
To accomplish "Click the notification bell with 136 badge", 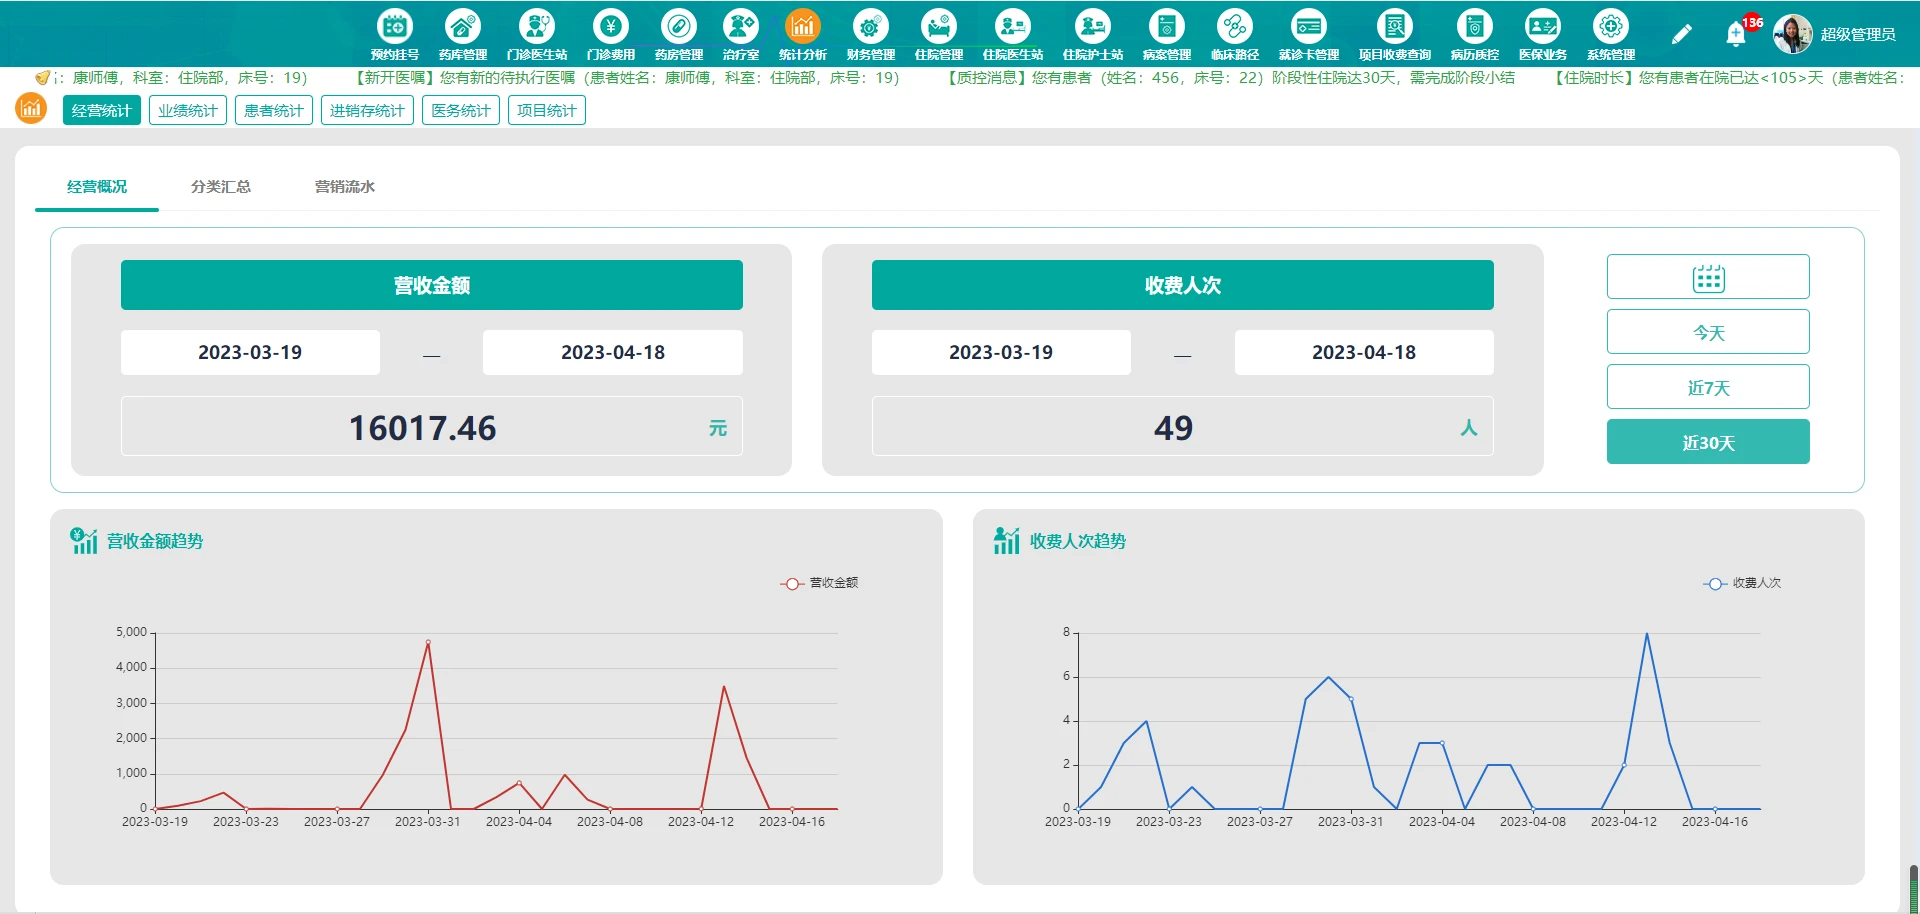I will click(x=1736, y=34).
